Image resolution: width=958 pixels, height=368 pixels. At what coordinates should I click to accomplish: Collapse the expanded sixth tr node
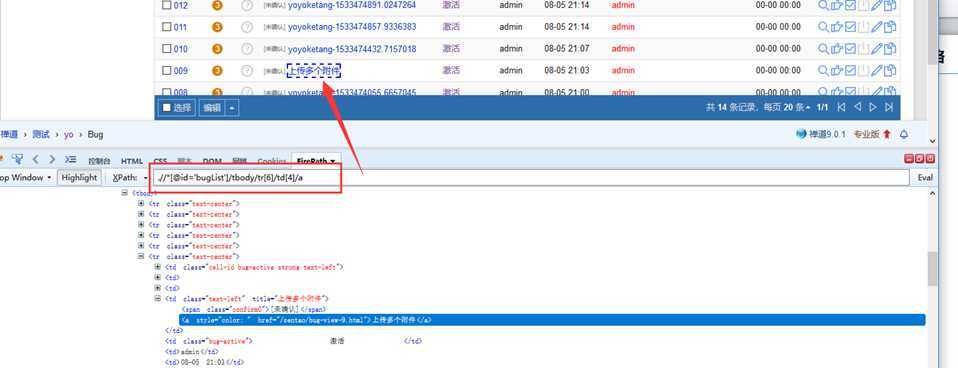pos(141,257)
